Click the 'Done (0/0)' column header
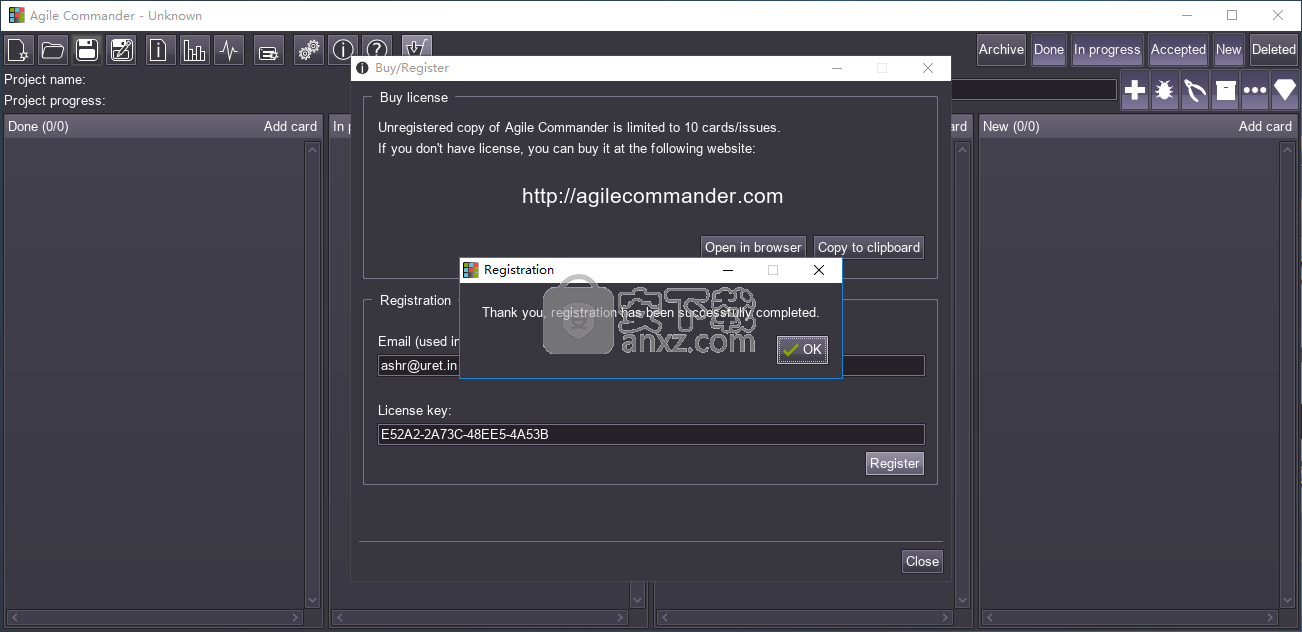This screenshot has width=1302, height=632. point(38,126)
